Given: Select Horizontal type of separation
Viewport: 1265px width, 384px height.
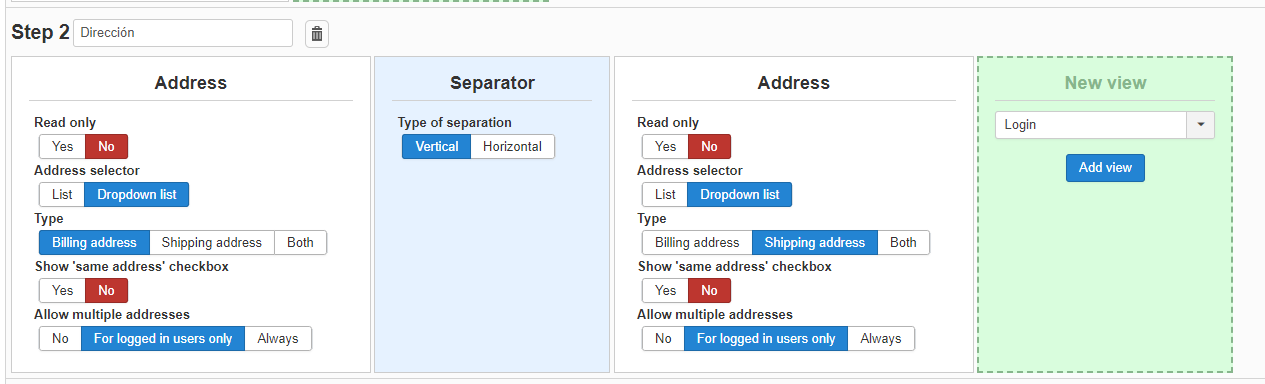Looking at the screenshot, I should (x=512, y=147).
